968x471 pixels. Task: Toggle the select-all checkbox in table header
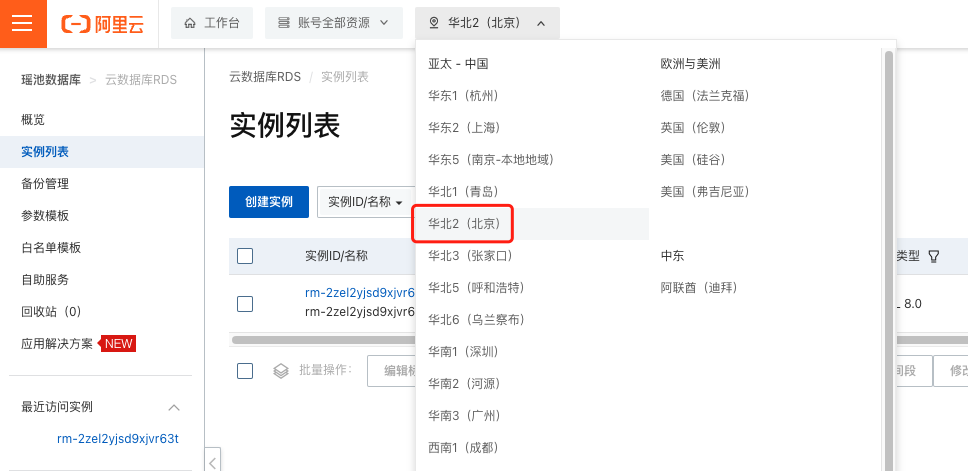click(245, 256)
